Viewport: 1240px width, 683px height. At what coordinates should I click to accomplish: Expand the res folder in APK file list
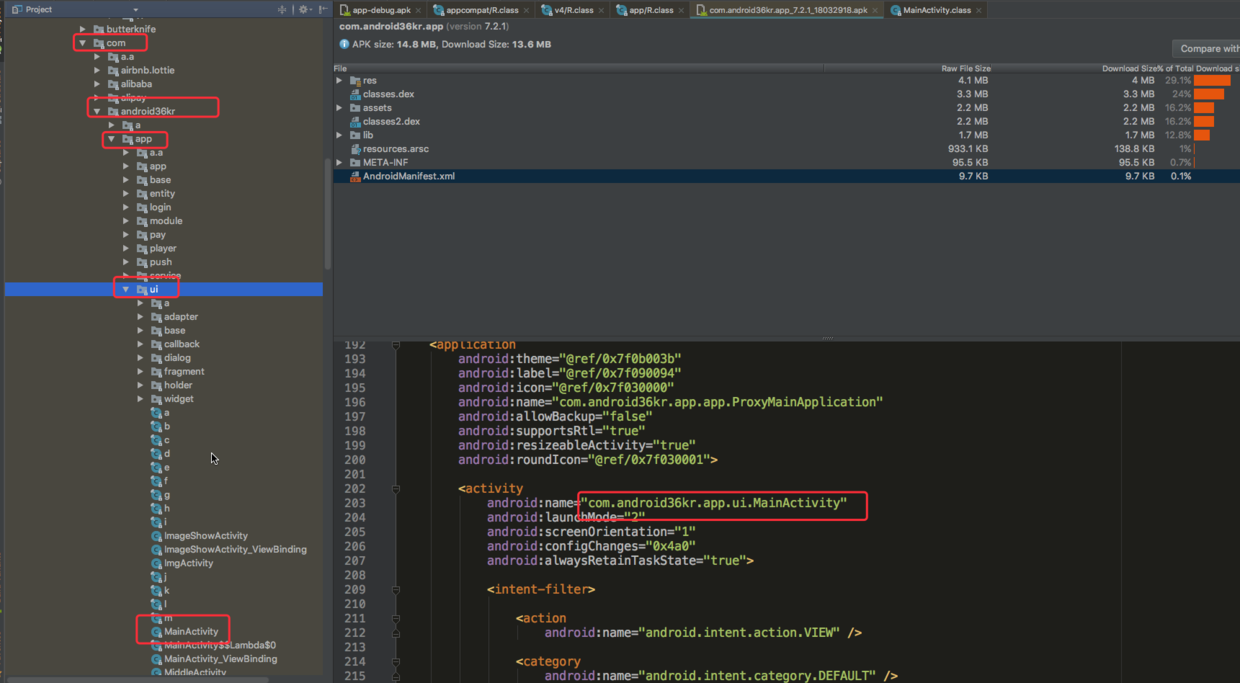point(340,80)
